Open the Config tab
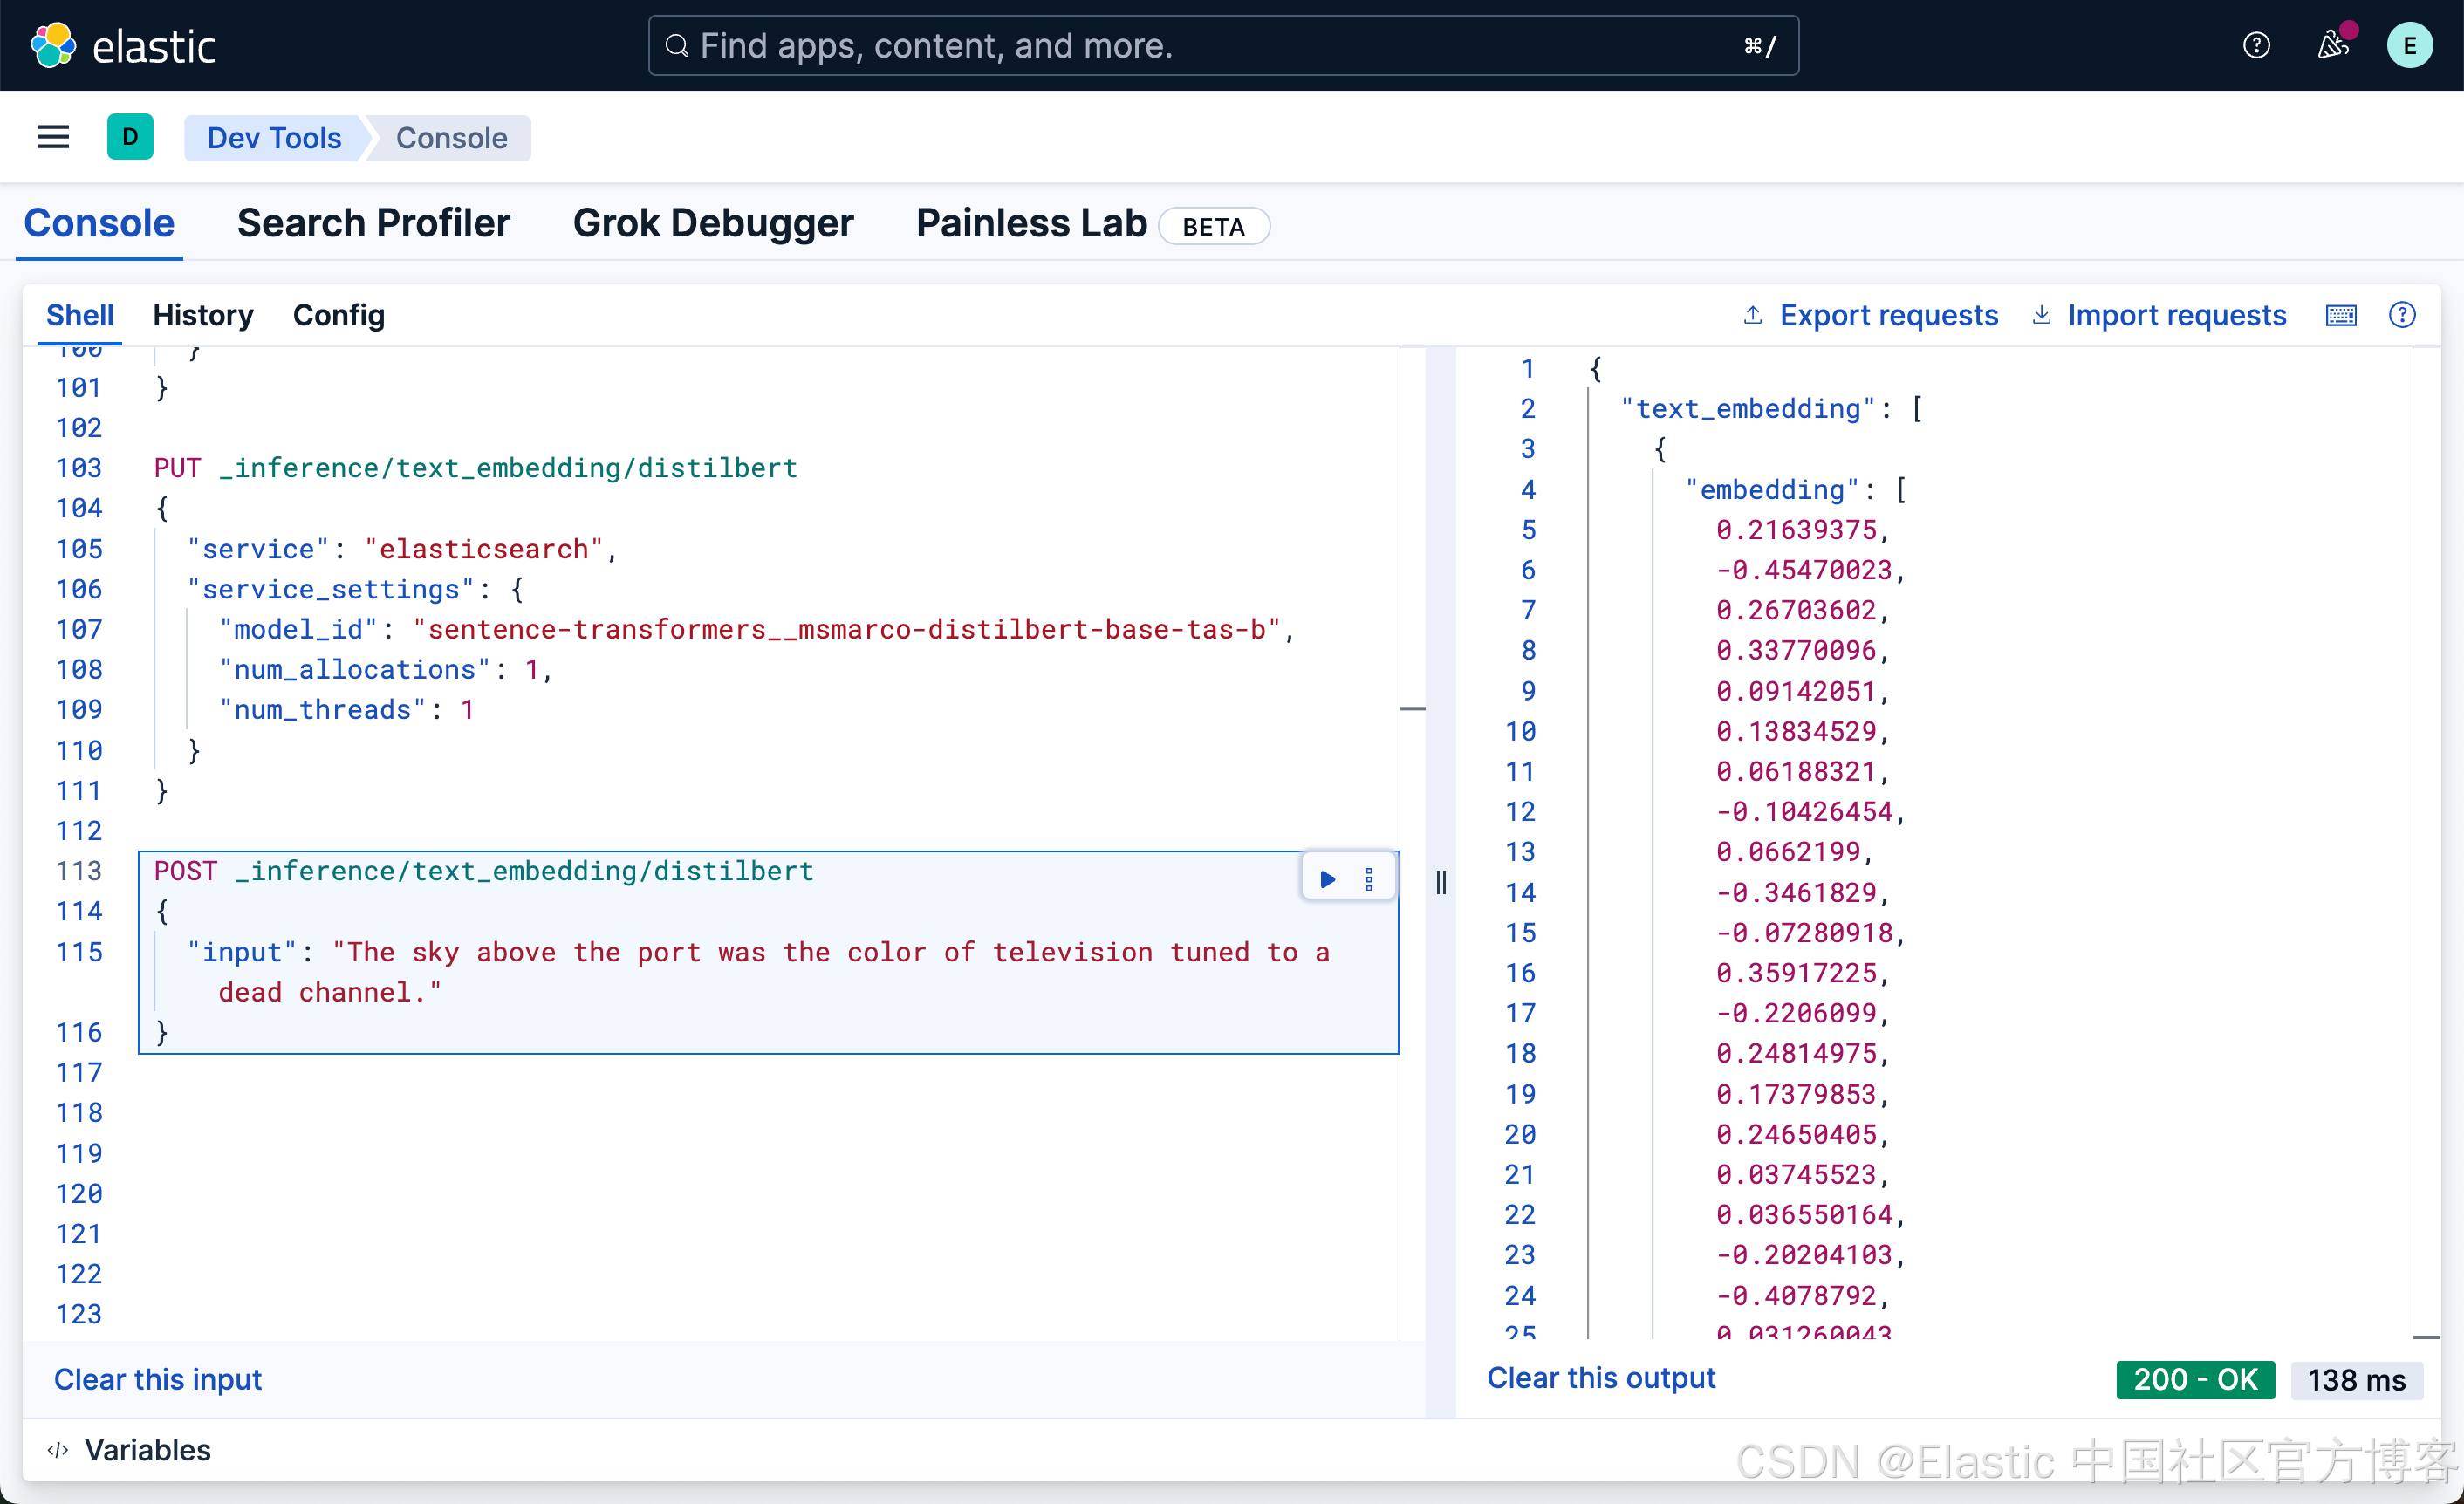Image resolution: width=2464 pixels, height=1504 pixels. [x=338, y=316]
